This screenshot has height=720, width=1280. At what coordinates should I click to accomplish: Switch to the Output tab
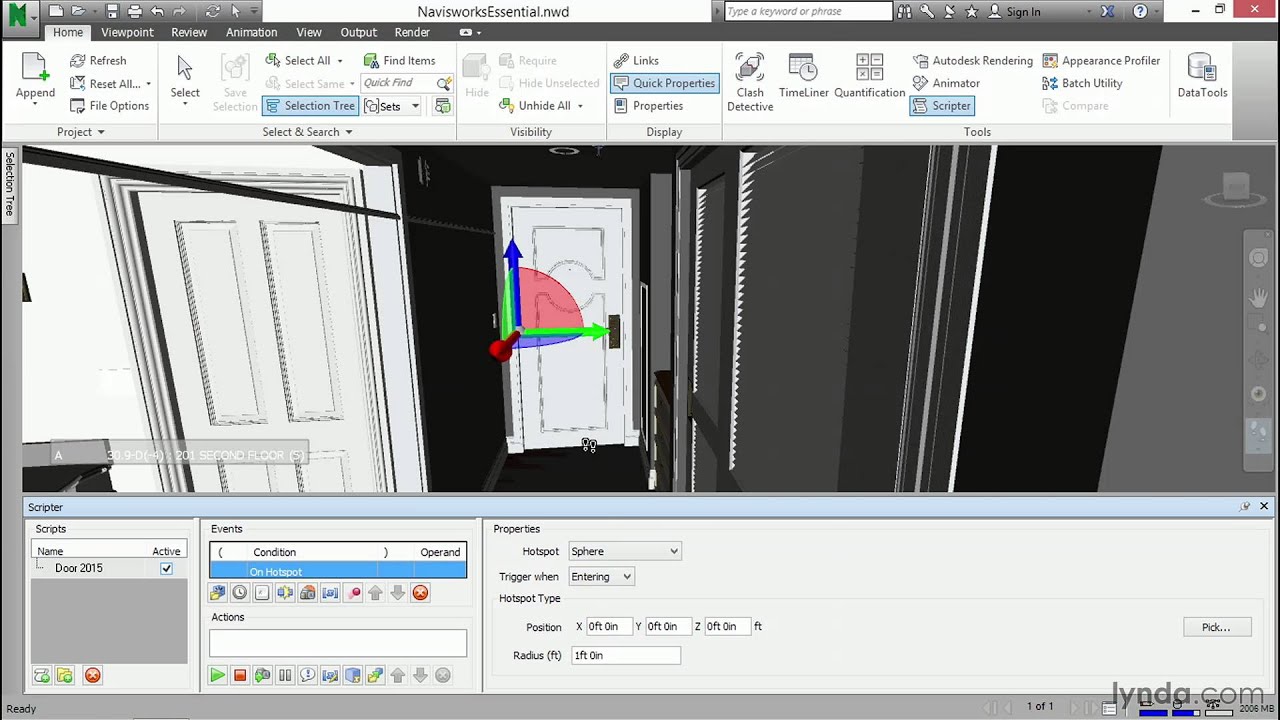point(358,32)
